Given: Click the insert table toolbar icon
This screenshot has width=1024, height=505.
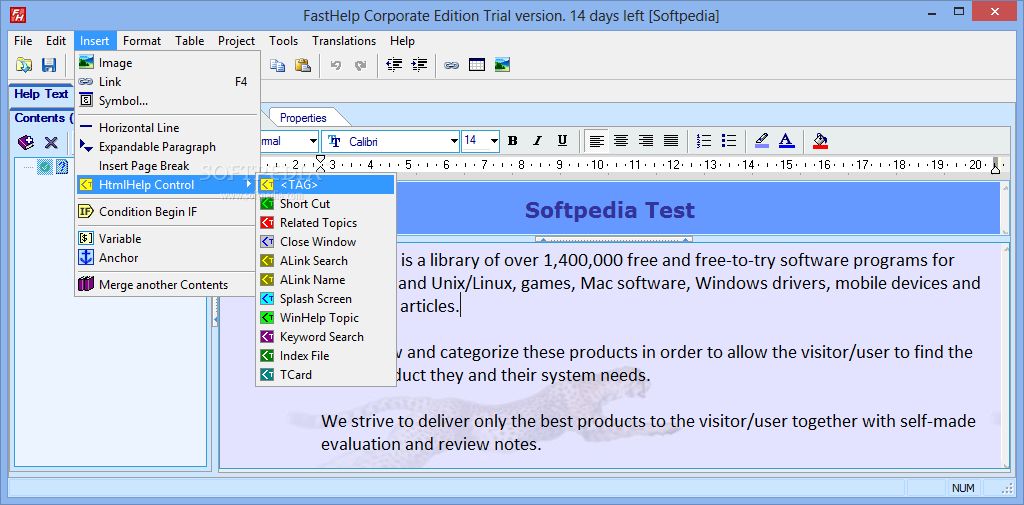Looking at the screenshot, I should pyautogui.click(x=477, y=65).
